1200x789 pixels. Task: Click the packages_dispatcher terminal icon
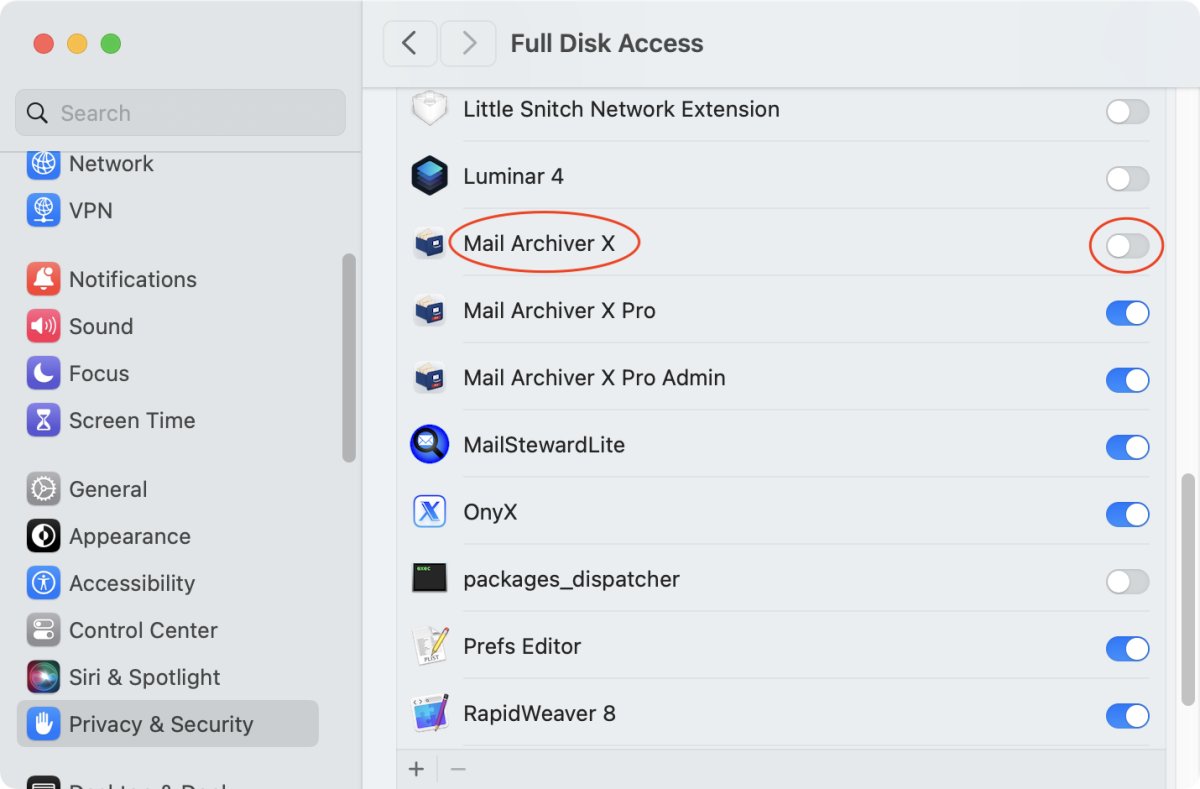429,579
